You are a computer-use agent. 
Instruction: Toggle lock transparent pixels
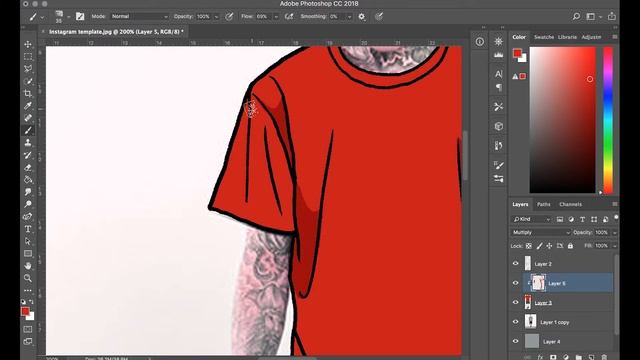point(529,246)
